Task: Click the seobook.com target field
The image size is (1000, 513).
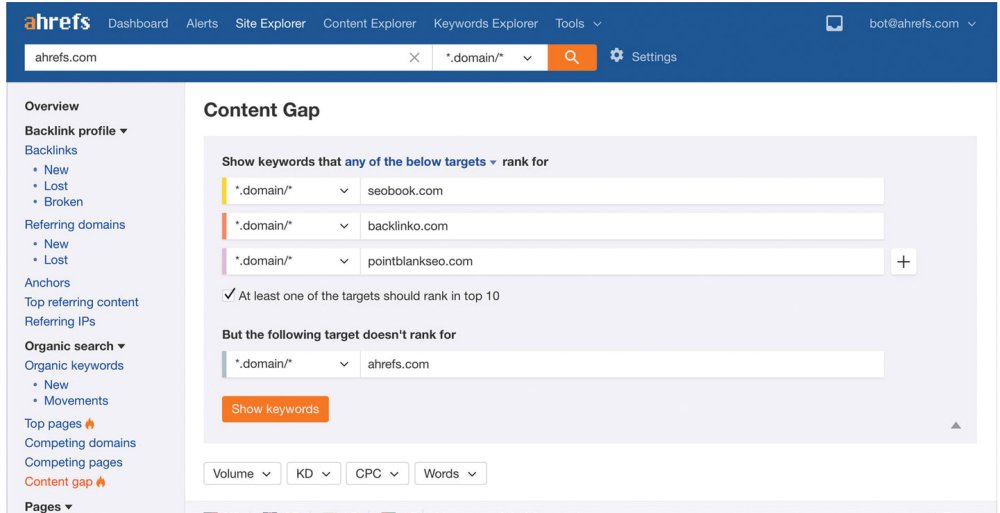Action: [622, 191]
